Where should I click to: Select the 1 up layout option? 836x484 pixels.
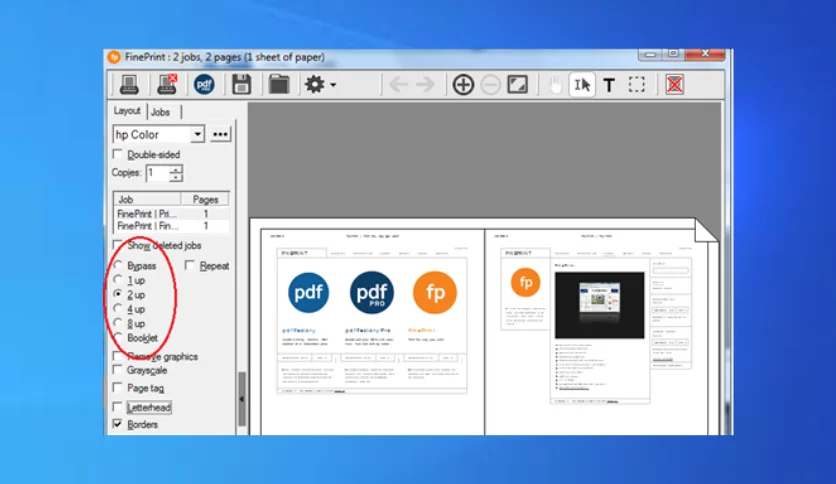(118, 279)
